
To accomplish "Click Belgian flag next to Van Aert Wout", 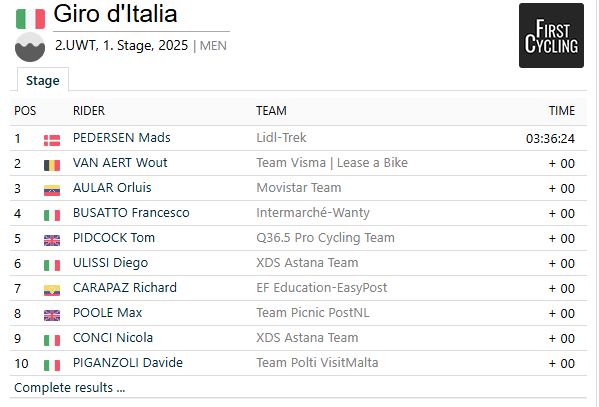I will point(52,165).
